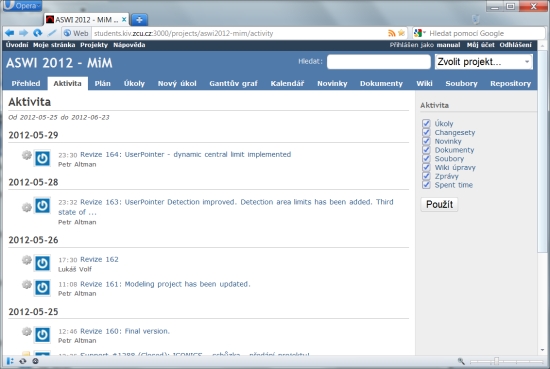Click the closed-tabs trash icon on the tab bar

click(475, 19)
